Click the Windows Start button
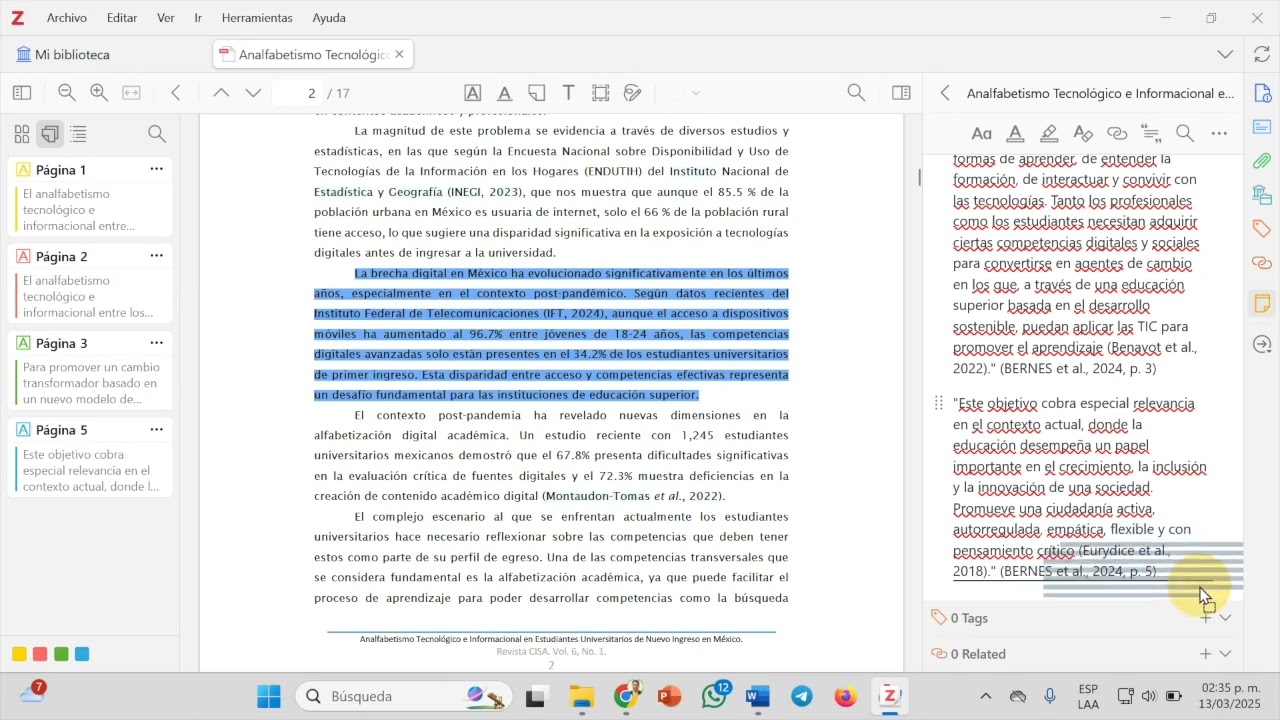 pyautogui.click(x=269, y=696)
